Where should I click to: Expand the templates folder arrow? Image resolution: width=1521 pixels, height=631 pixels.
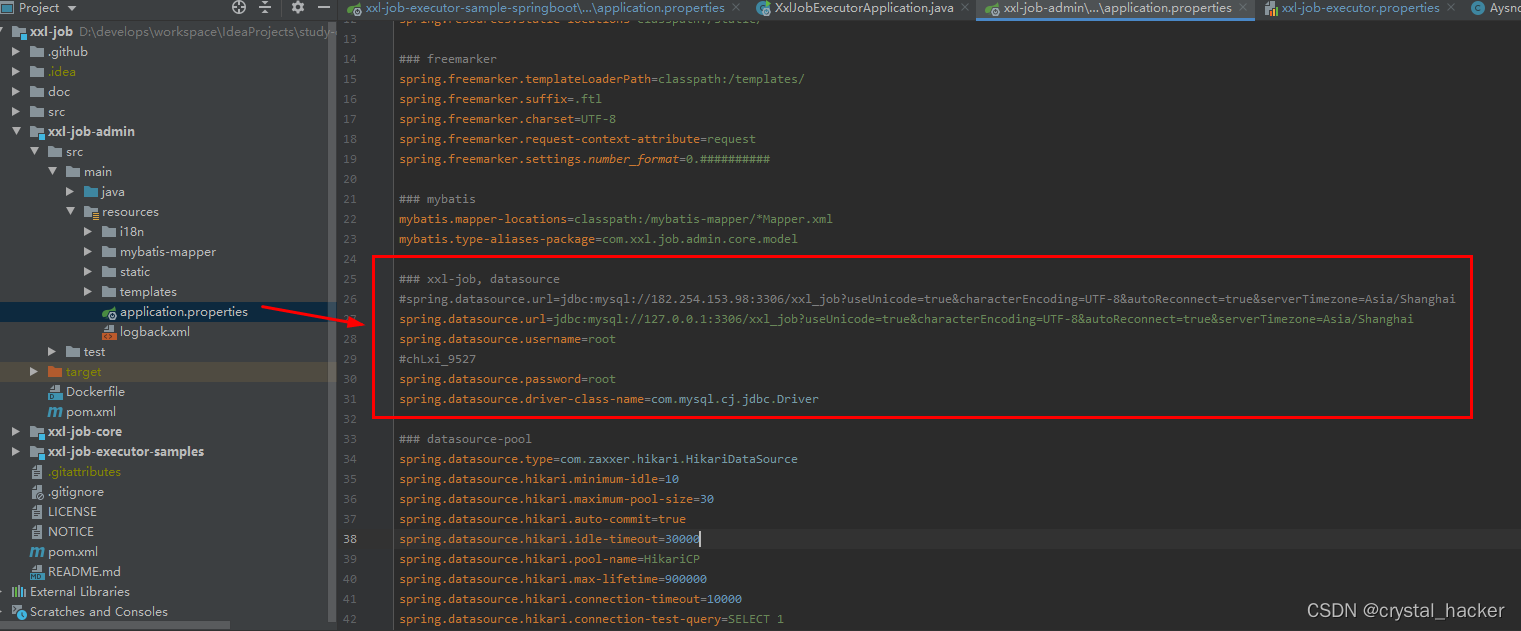(88, 291)
